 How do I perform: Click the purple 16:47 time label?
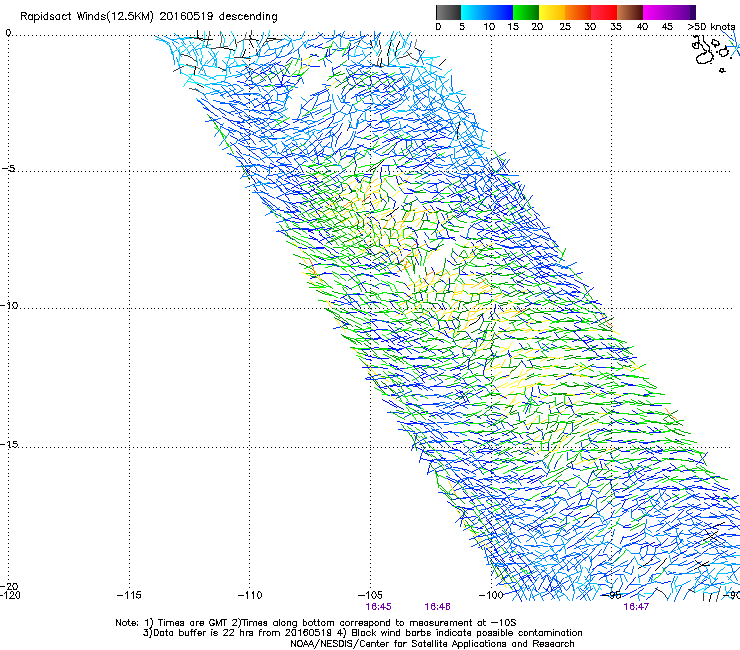[x=636, y=607]
